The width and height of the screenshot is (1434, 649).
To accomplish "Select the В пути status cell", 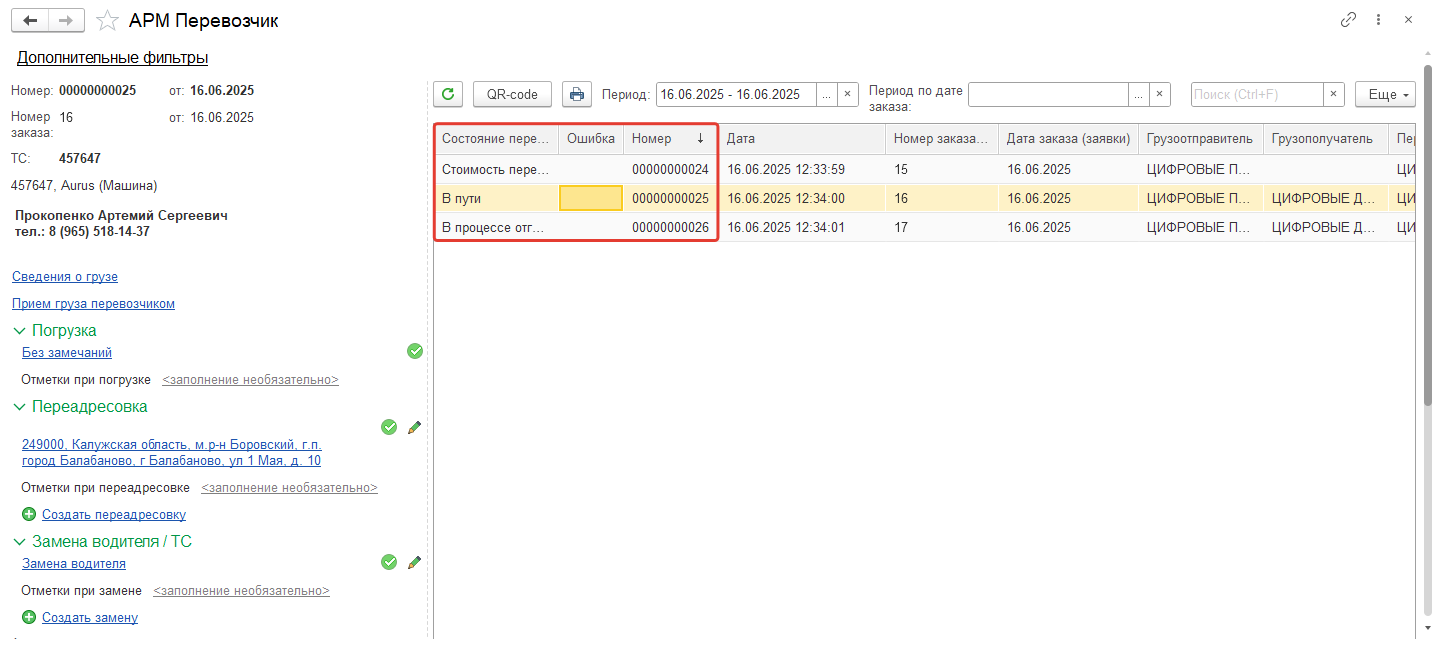I will pos(496,199).
